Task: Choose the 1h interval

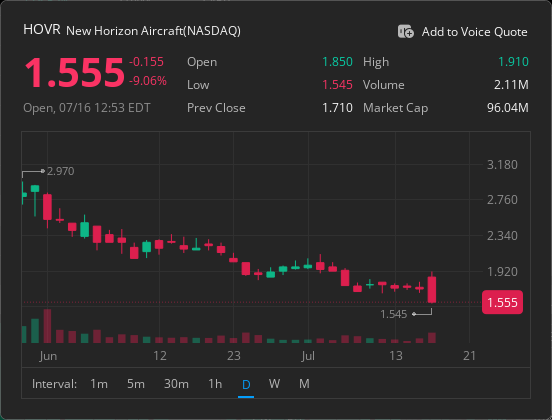Action: coord(215,383)
